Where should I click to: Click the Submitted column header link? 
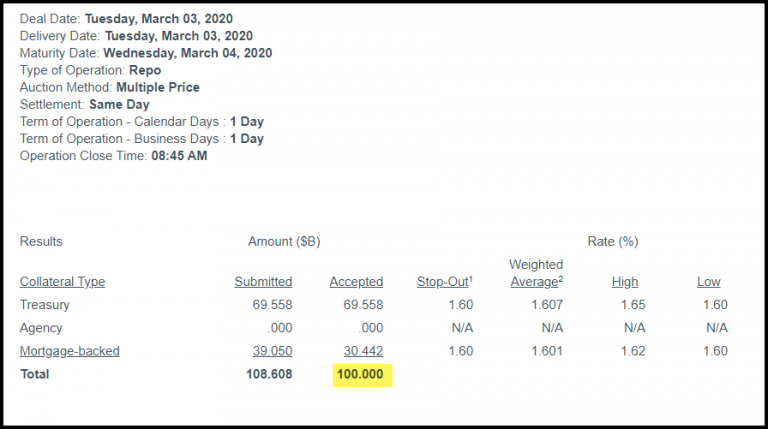263,282
